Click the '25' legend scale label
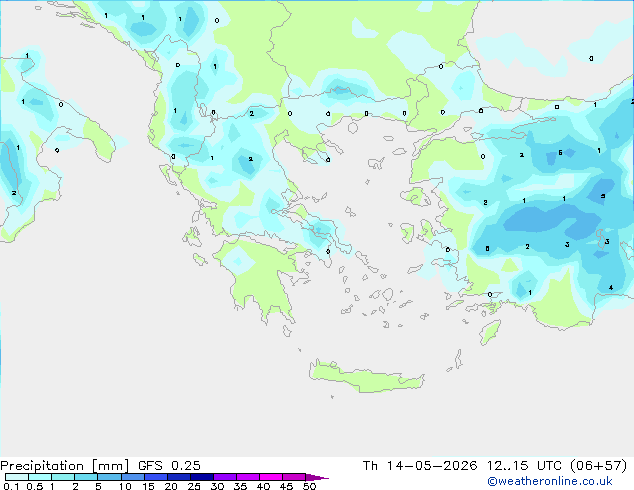The height and width of the screenshot is (490, 634). (194, 486)
